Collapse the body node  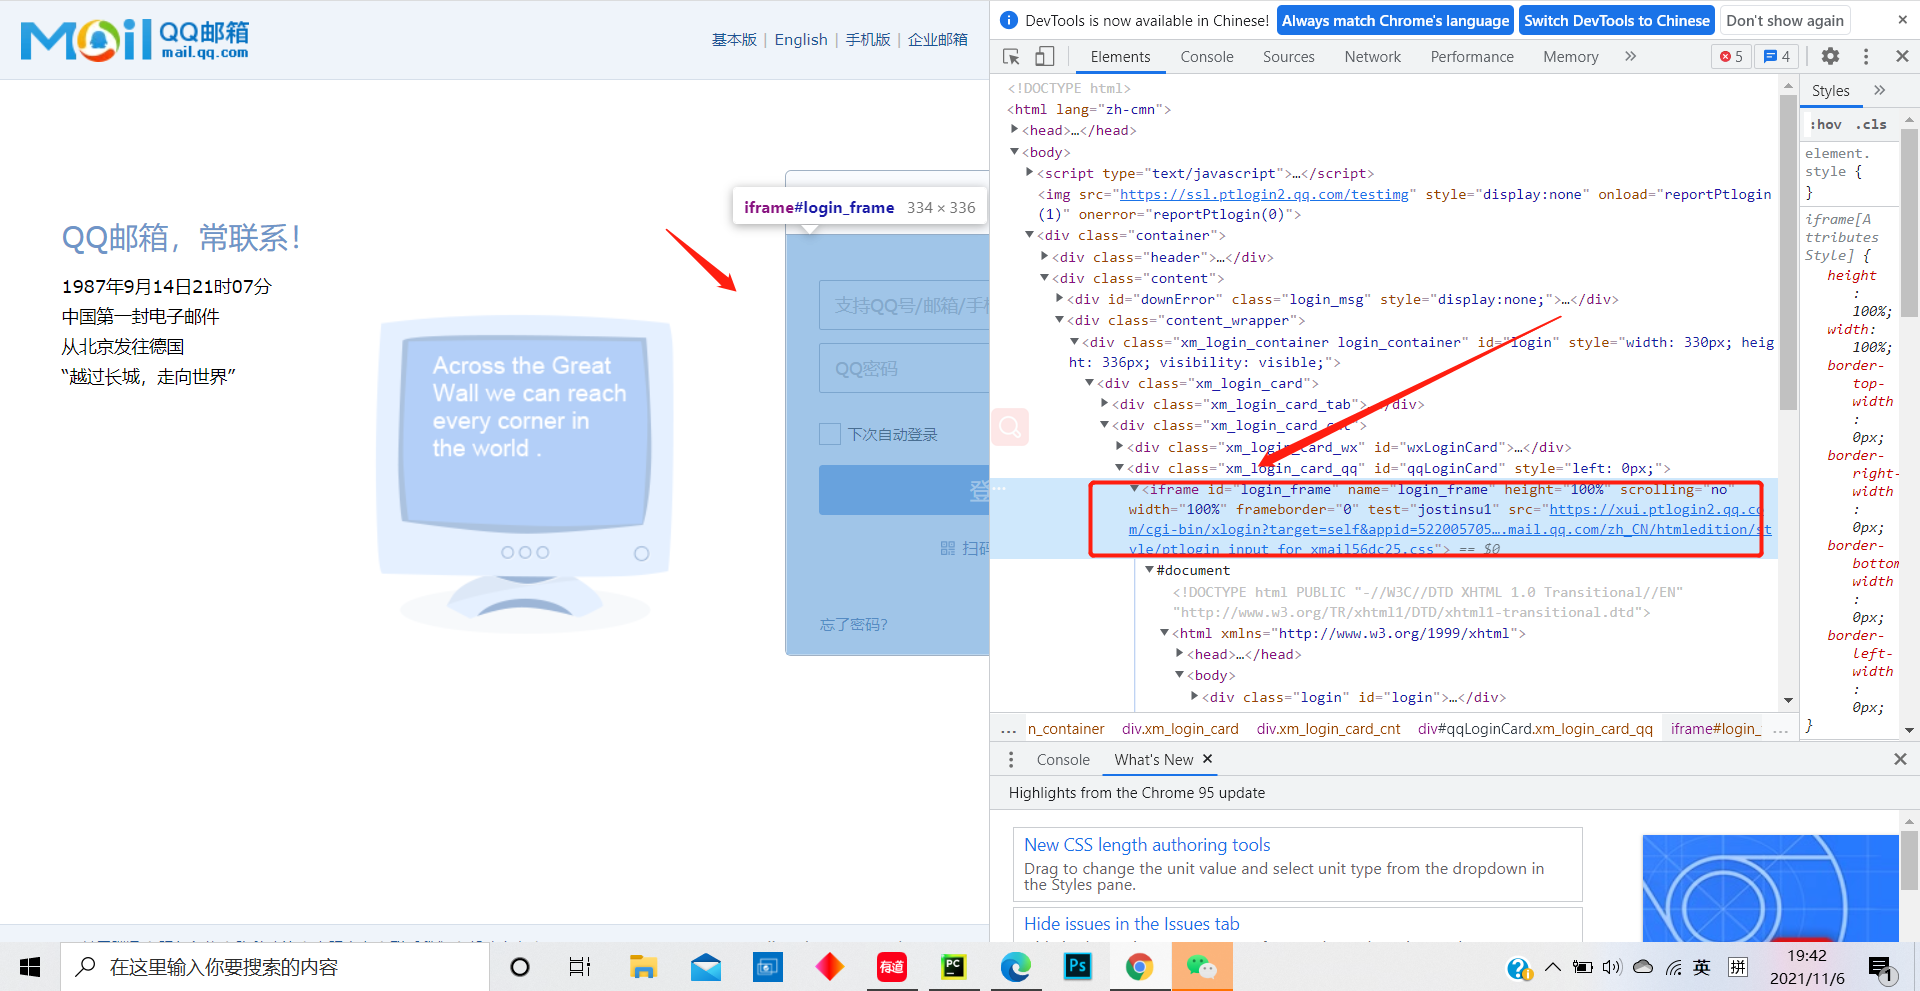(1014, 152)
